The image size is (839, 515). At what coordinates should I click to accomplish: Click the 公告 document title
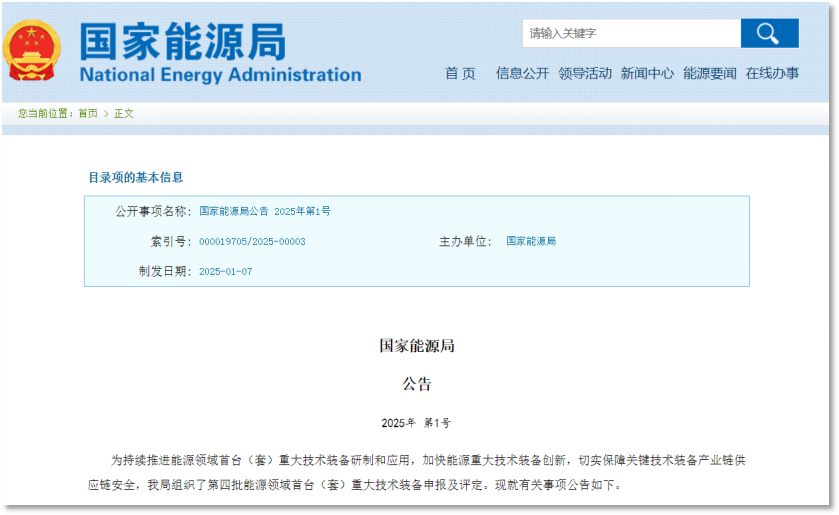click(x=417, y=383)
